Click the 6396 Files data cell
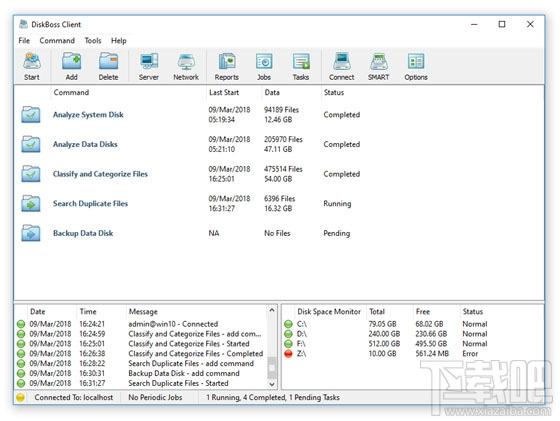The width and height of the screenshot is (560, 421). tap(280, 199)
